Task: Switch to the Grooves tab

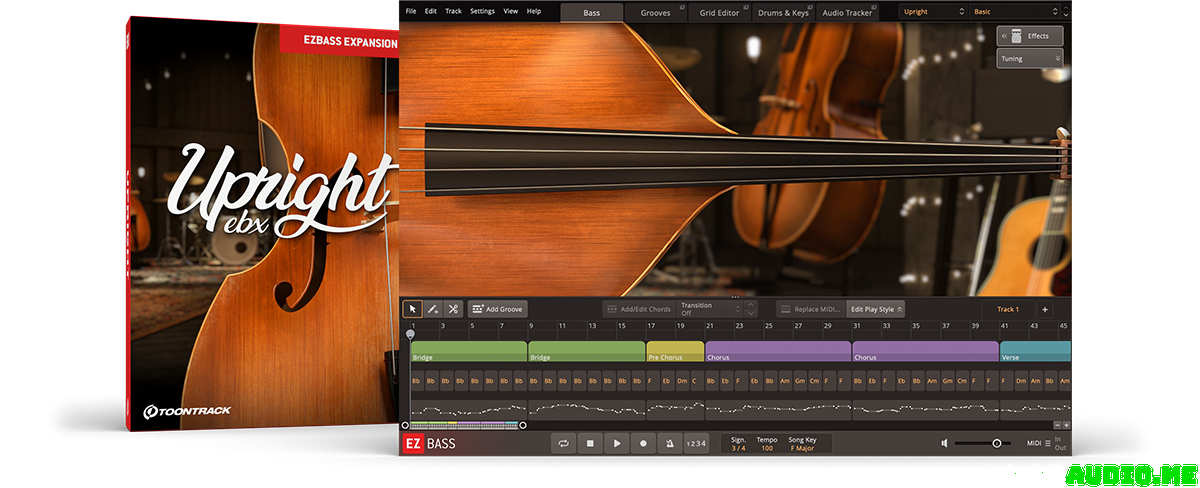Action: pos(655,12)
